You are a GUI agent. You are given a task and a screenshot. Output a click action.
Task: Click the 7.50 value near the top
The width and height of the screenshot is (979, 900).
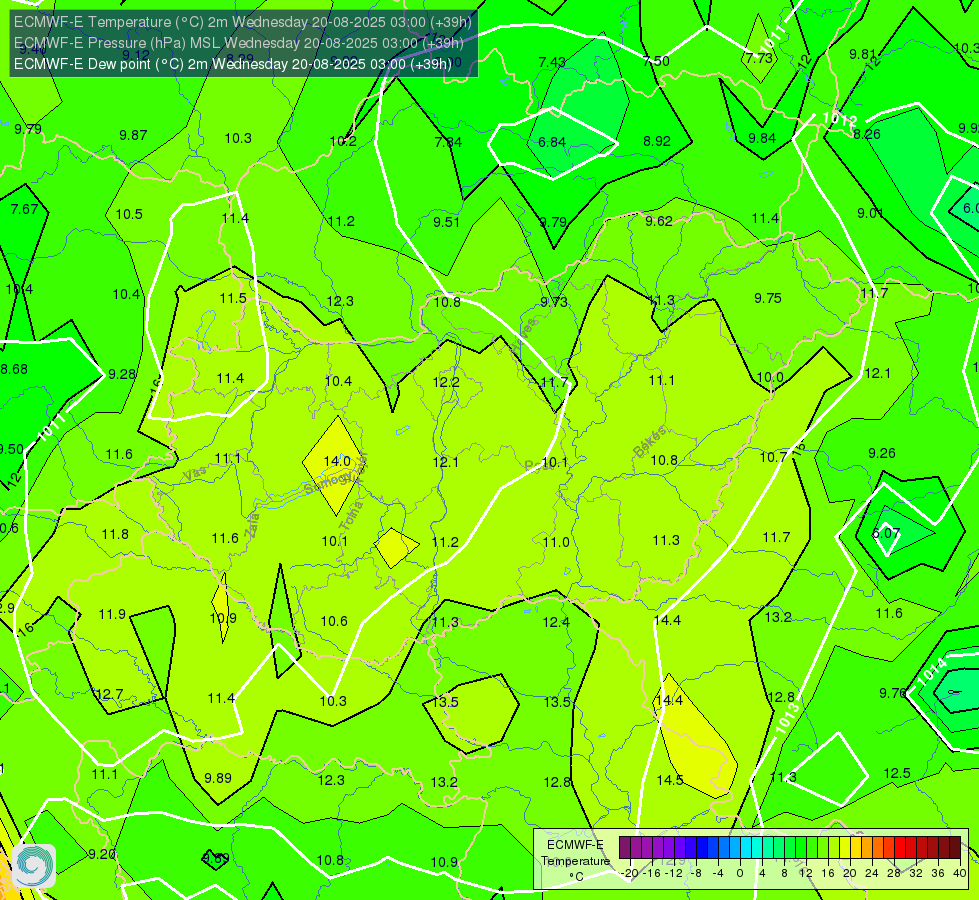pyautogui.click(x=656, y=61)
